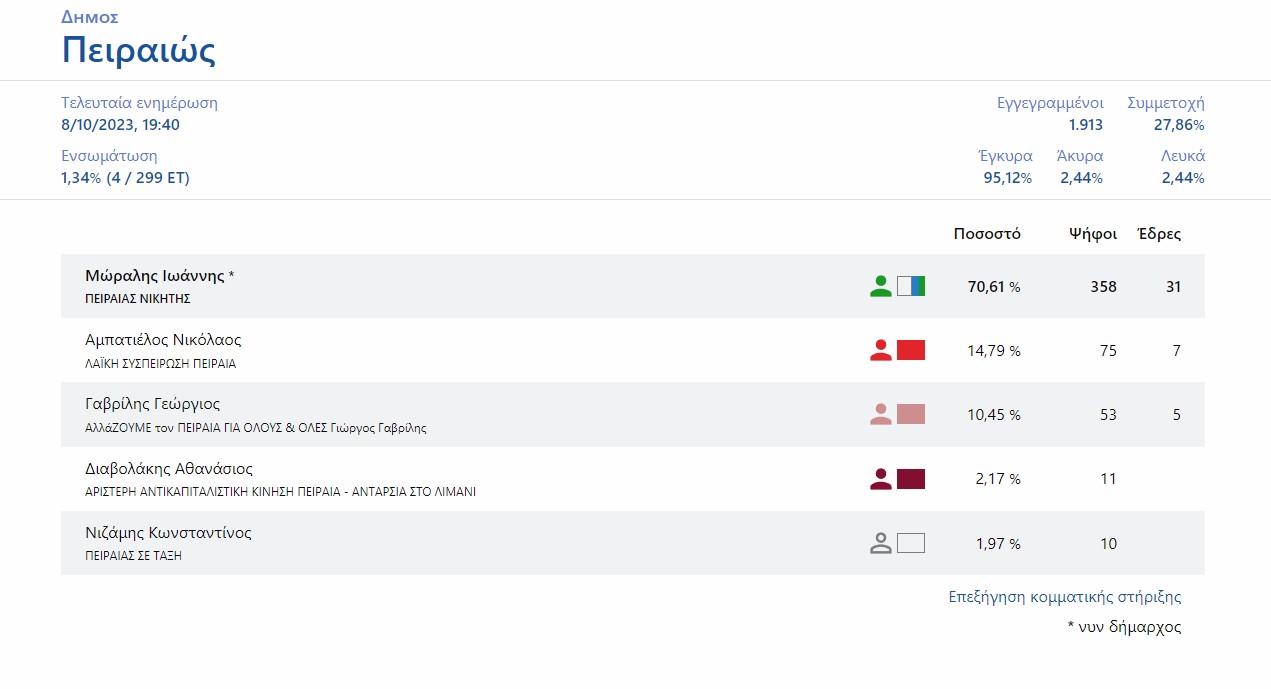Select candidate name Νιζάμης Κωνσταντίνος

(x=168, y=533)
